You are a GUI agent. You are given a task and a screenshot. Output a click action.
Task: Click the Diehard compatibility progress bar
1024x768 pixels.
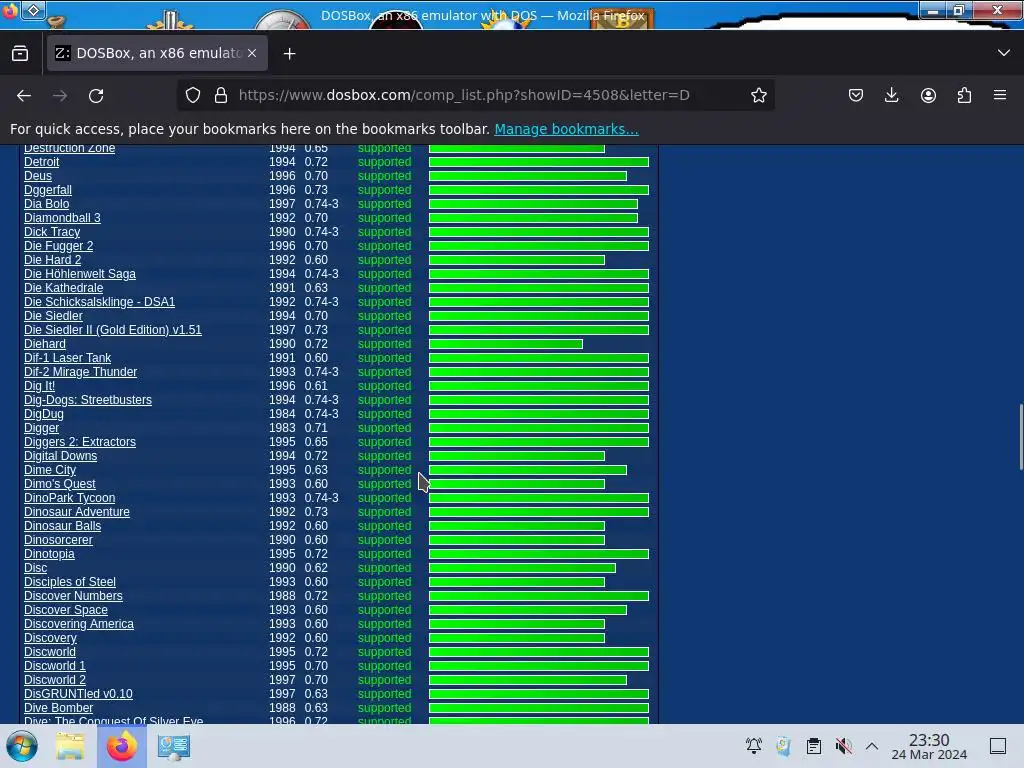point(505,344)
